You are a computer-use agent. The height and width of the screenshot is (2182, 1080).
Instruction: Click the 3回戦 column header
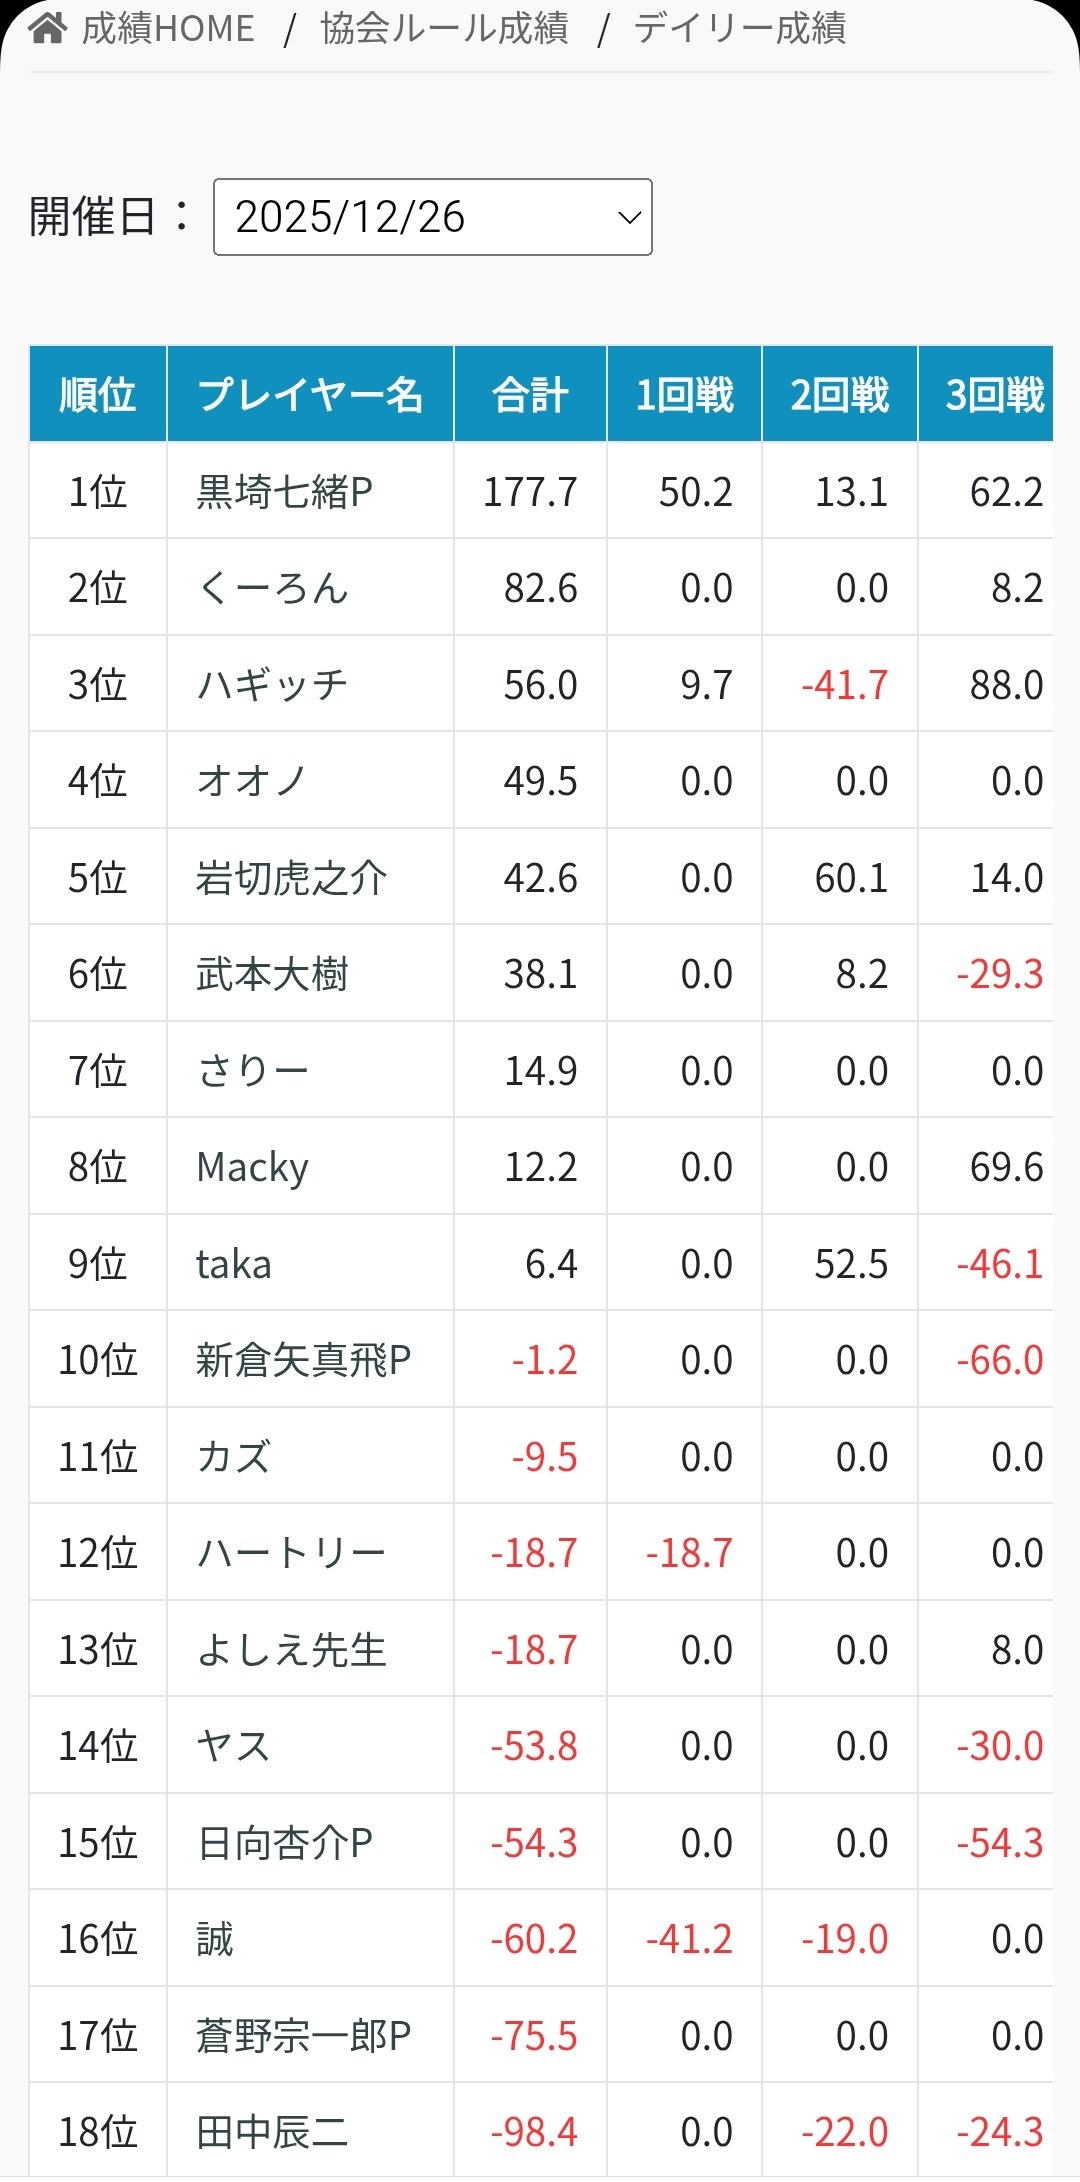[994, 394]
